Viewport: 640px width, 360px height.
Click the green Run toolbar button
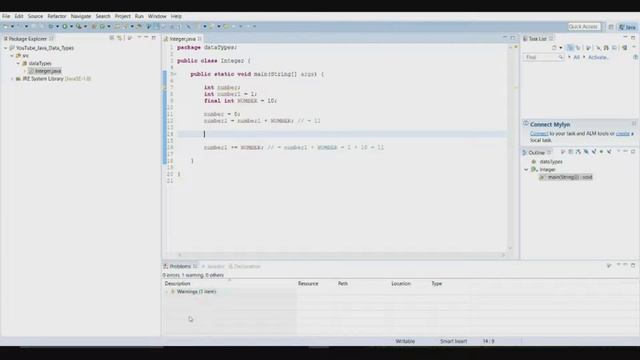coord(65,27)
